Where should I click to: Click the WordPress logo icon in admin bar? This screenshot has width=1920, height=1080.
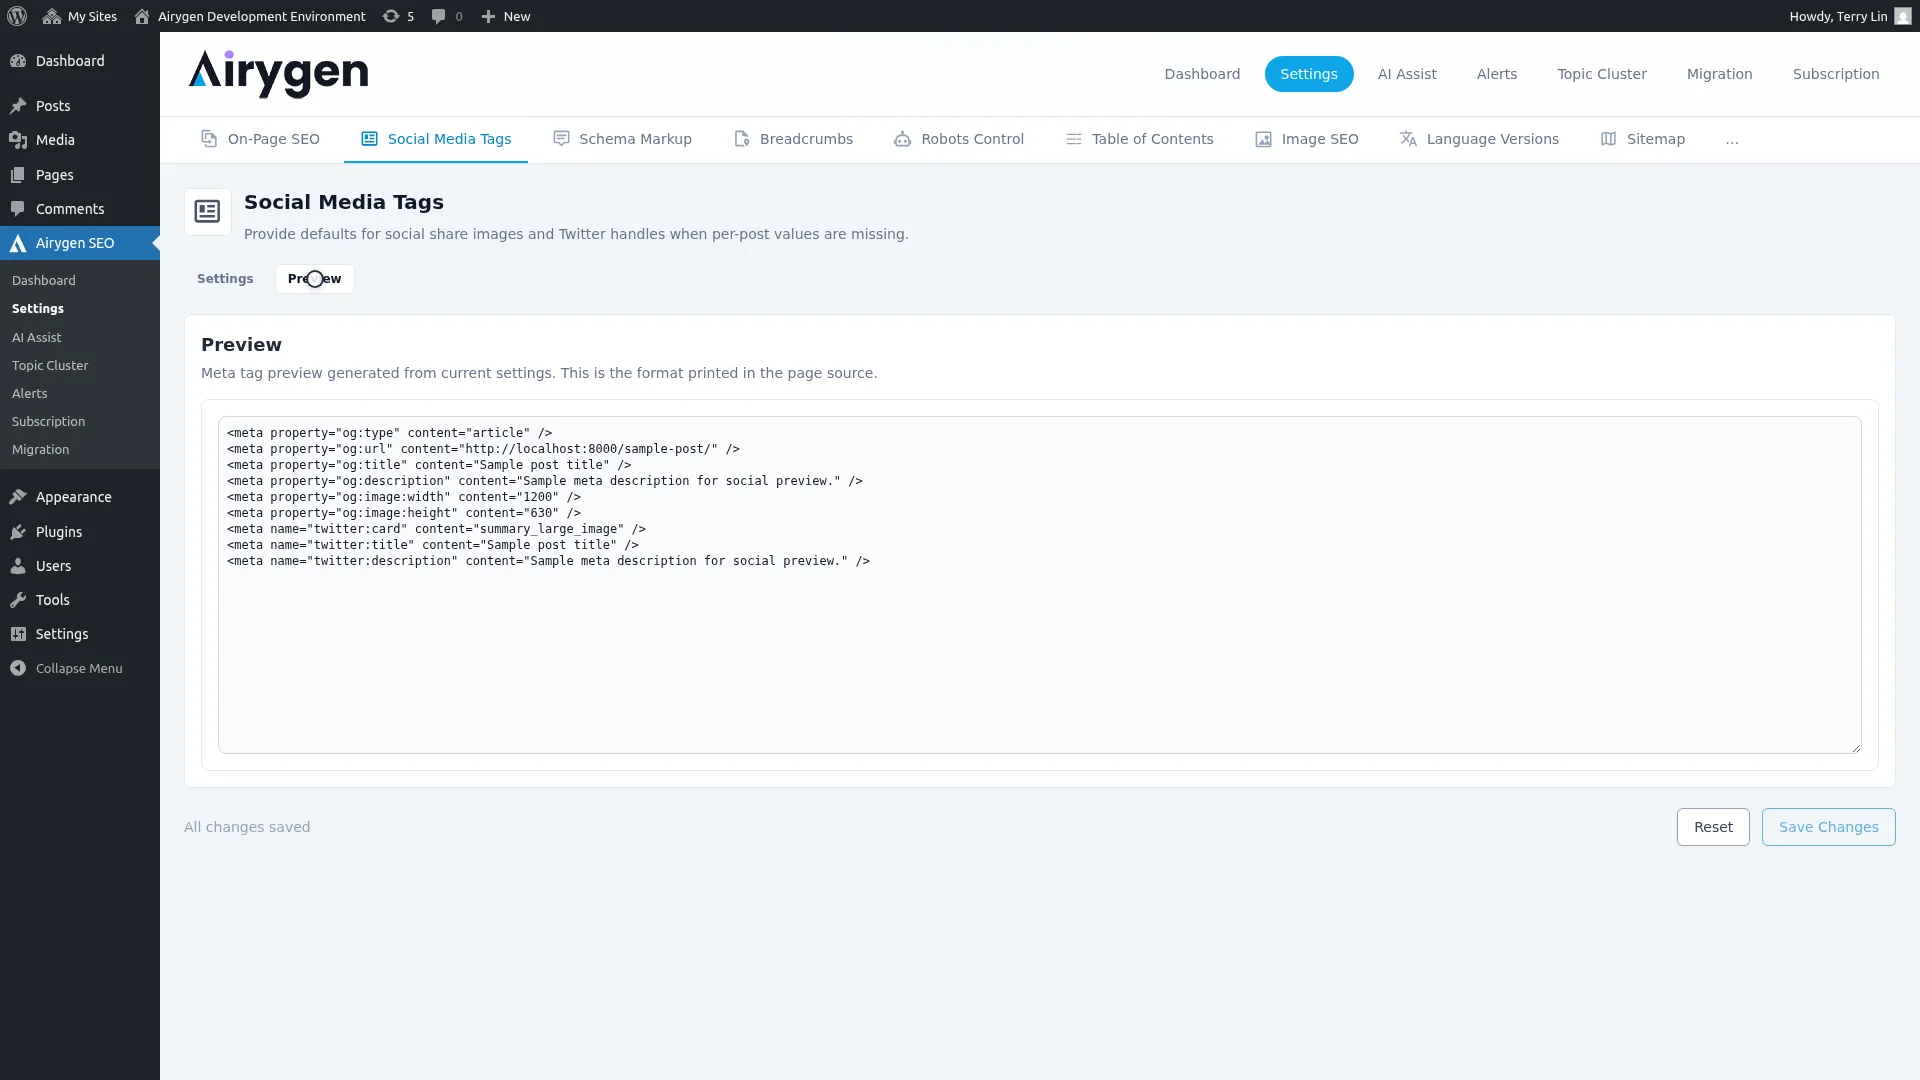17,16
